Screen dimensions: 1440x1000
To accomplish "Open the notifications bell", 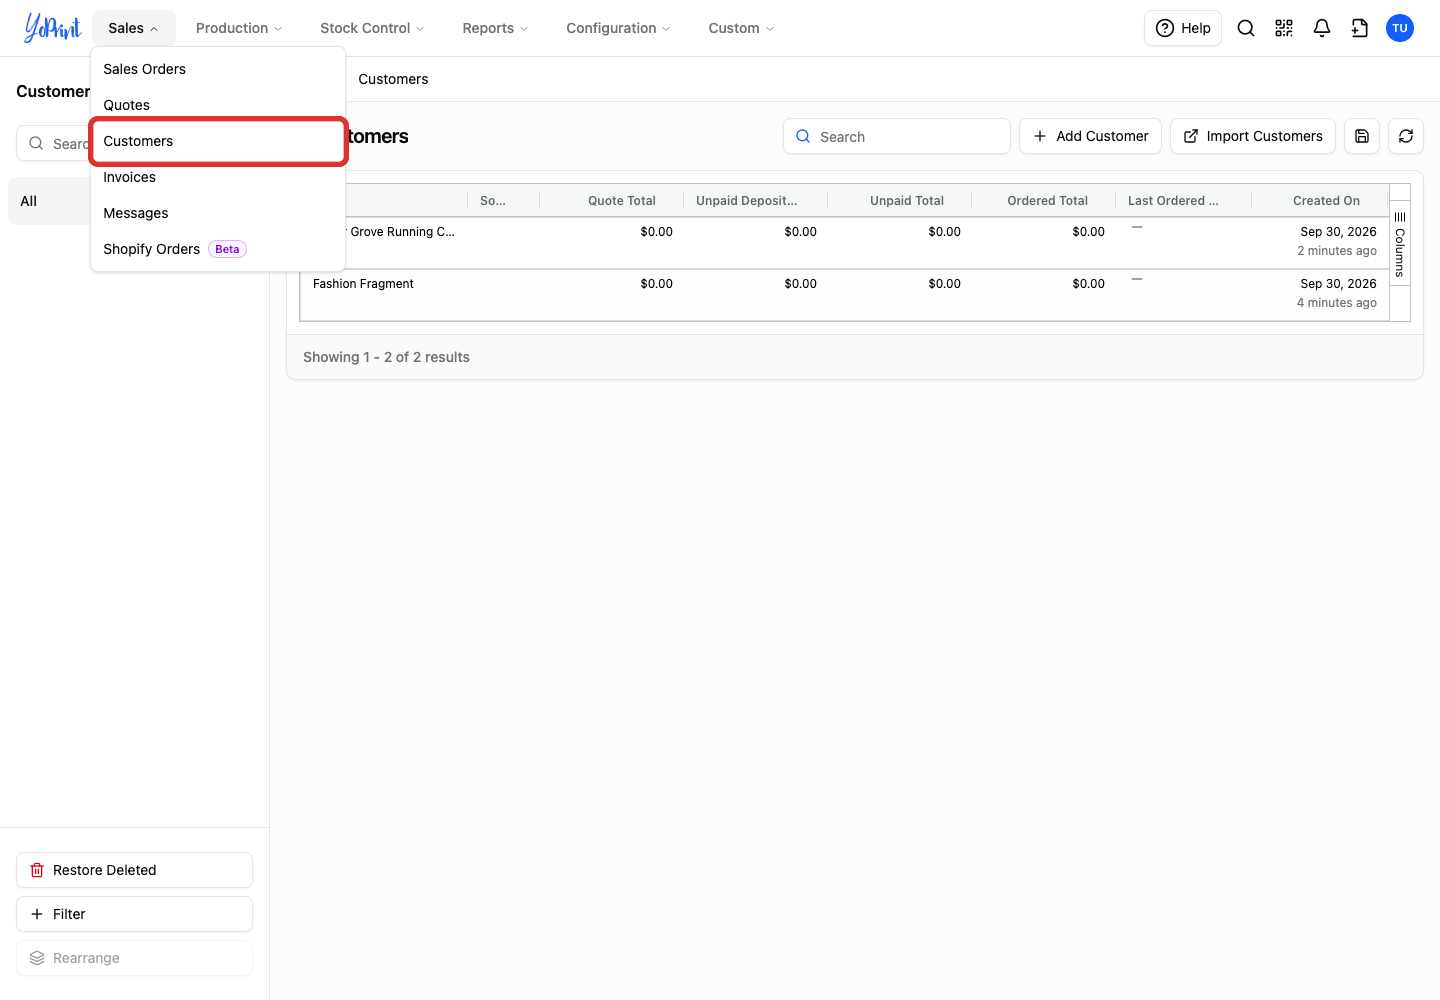I will tap(1322, 28).
